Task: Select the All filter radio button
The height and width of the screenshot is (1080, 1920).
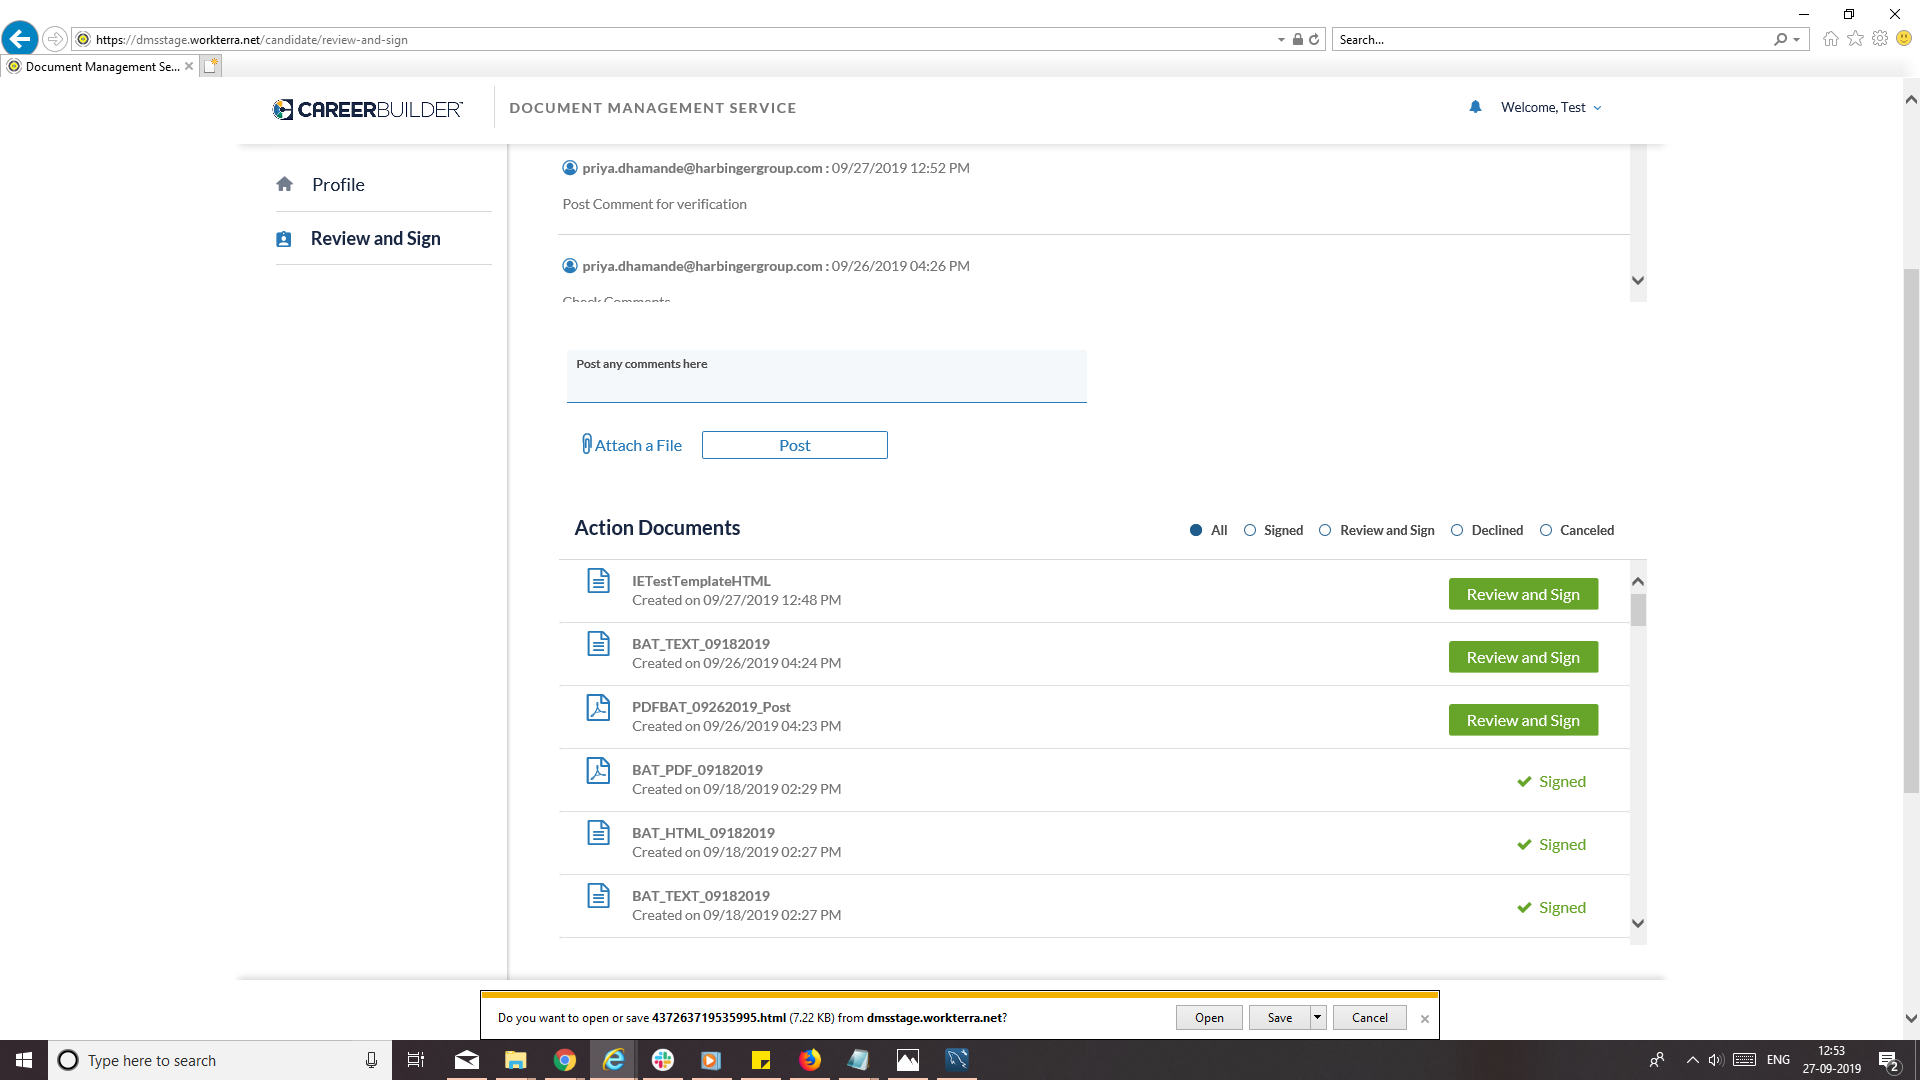Action: [1196, 530]
